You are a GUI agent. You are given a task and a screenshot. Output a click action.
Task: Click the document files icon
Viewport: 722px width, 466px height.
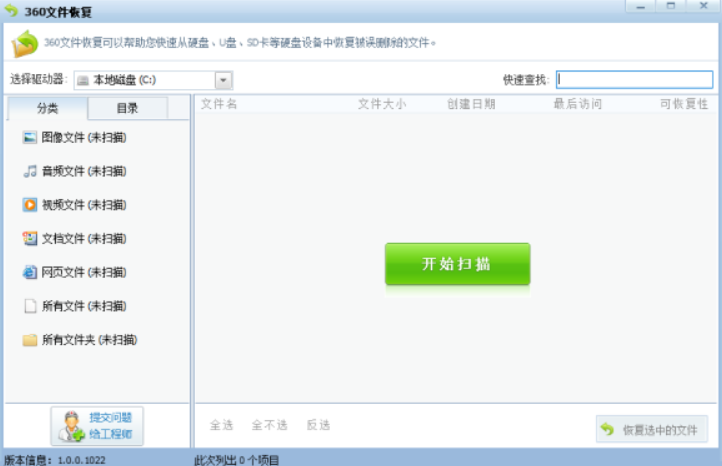30,238
